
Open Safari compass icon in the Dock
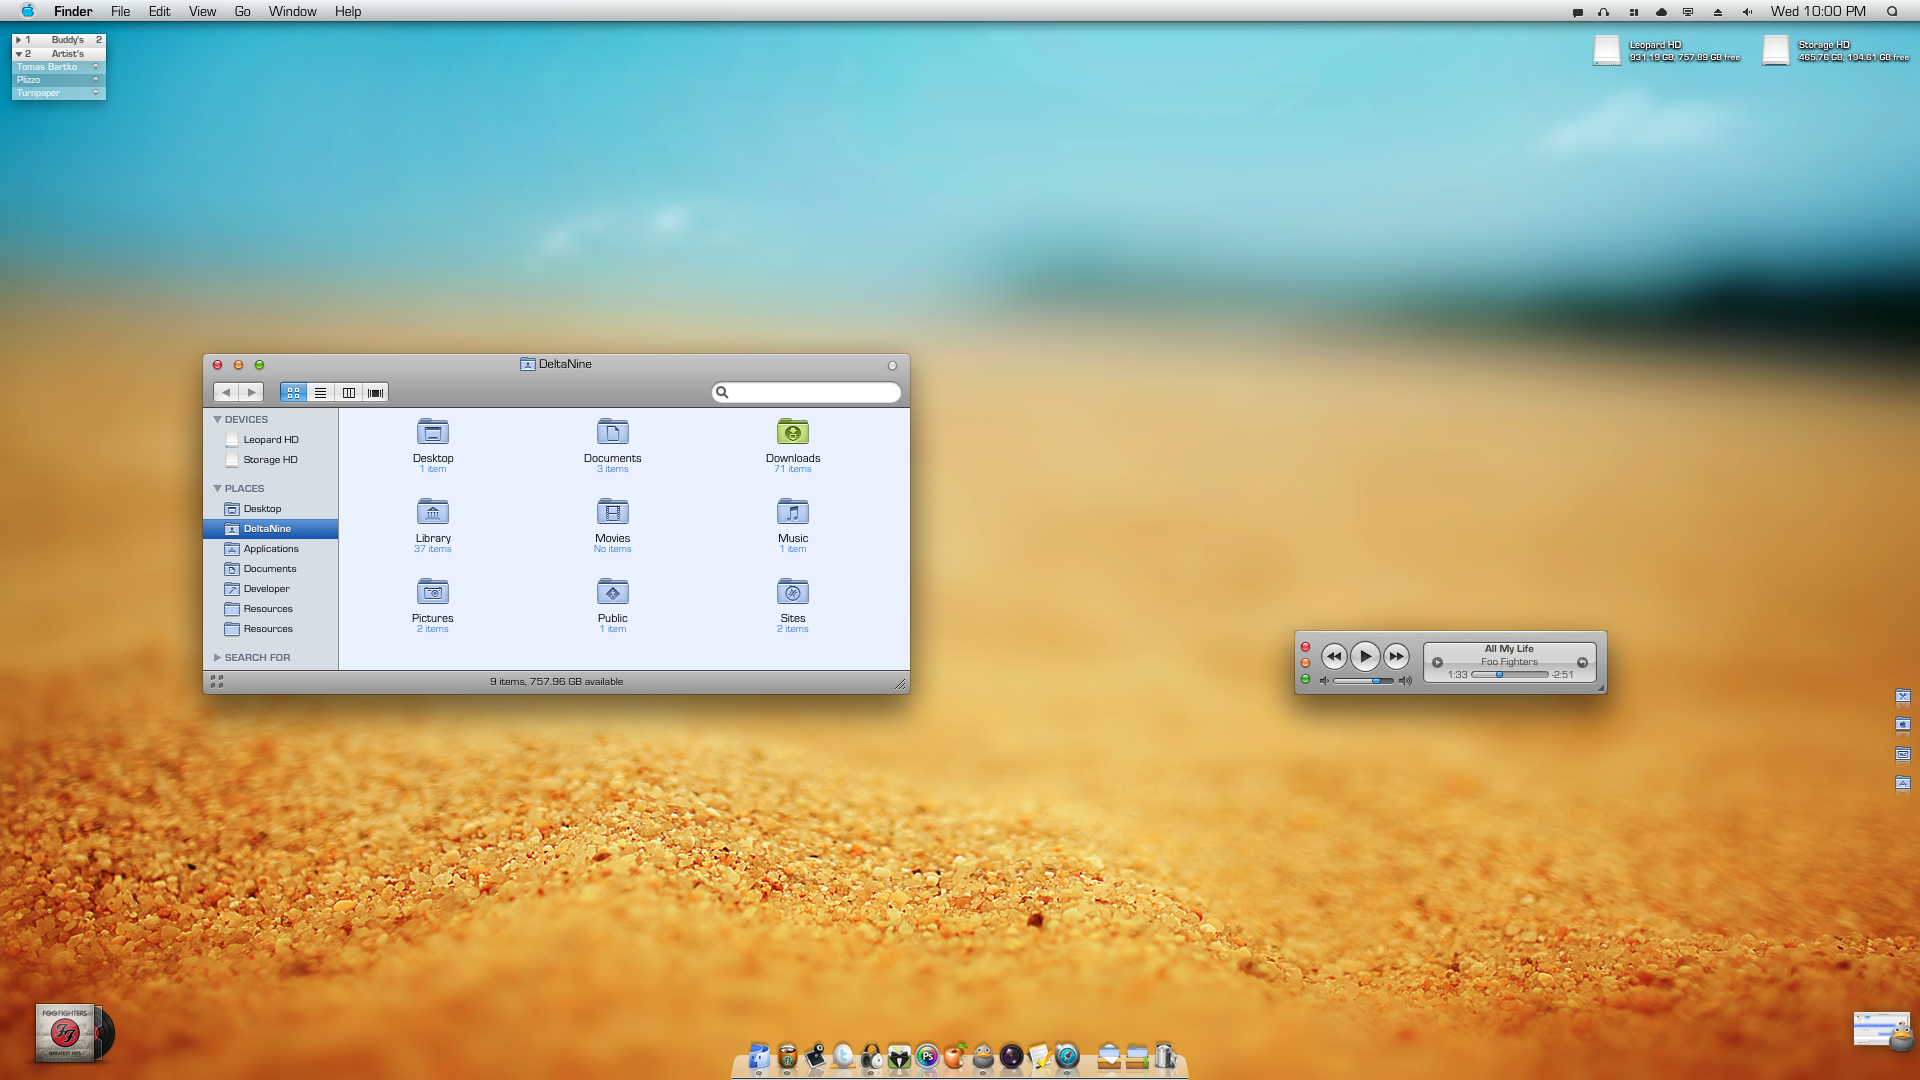[x=1067, y=1056]
